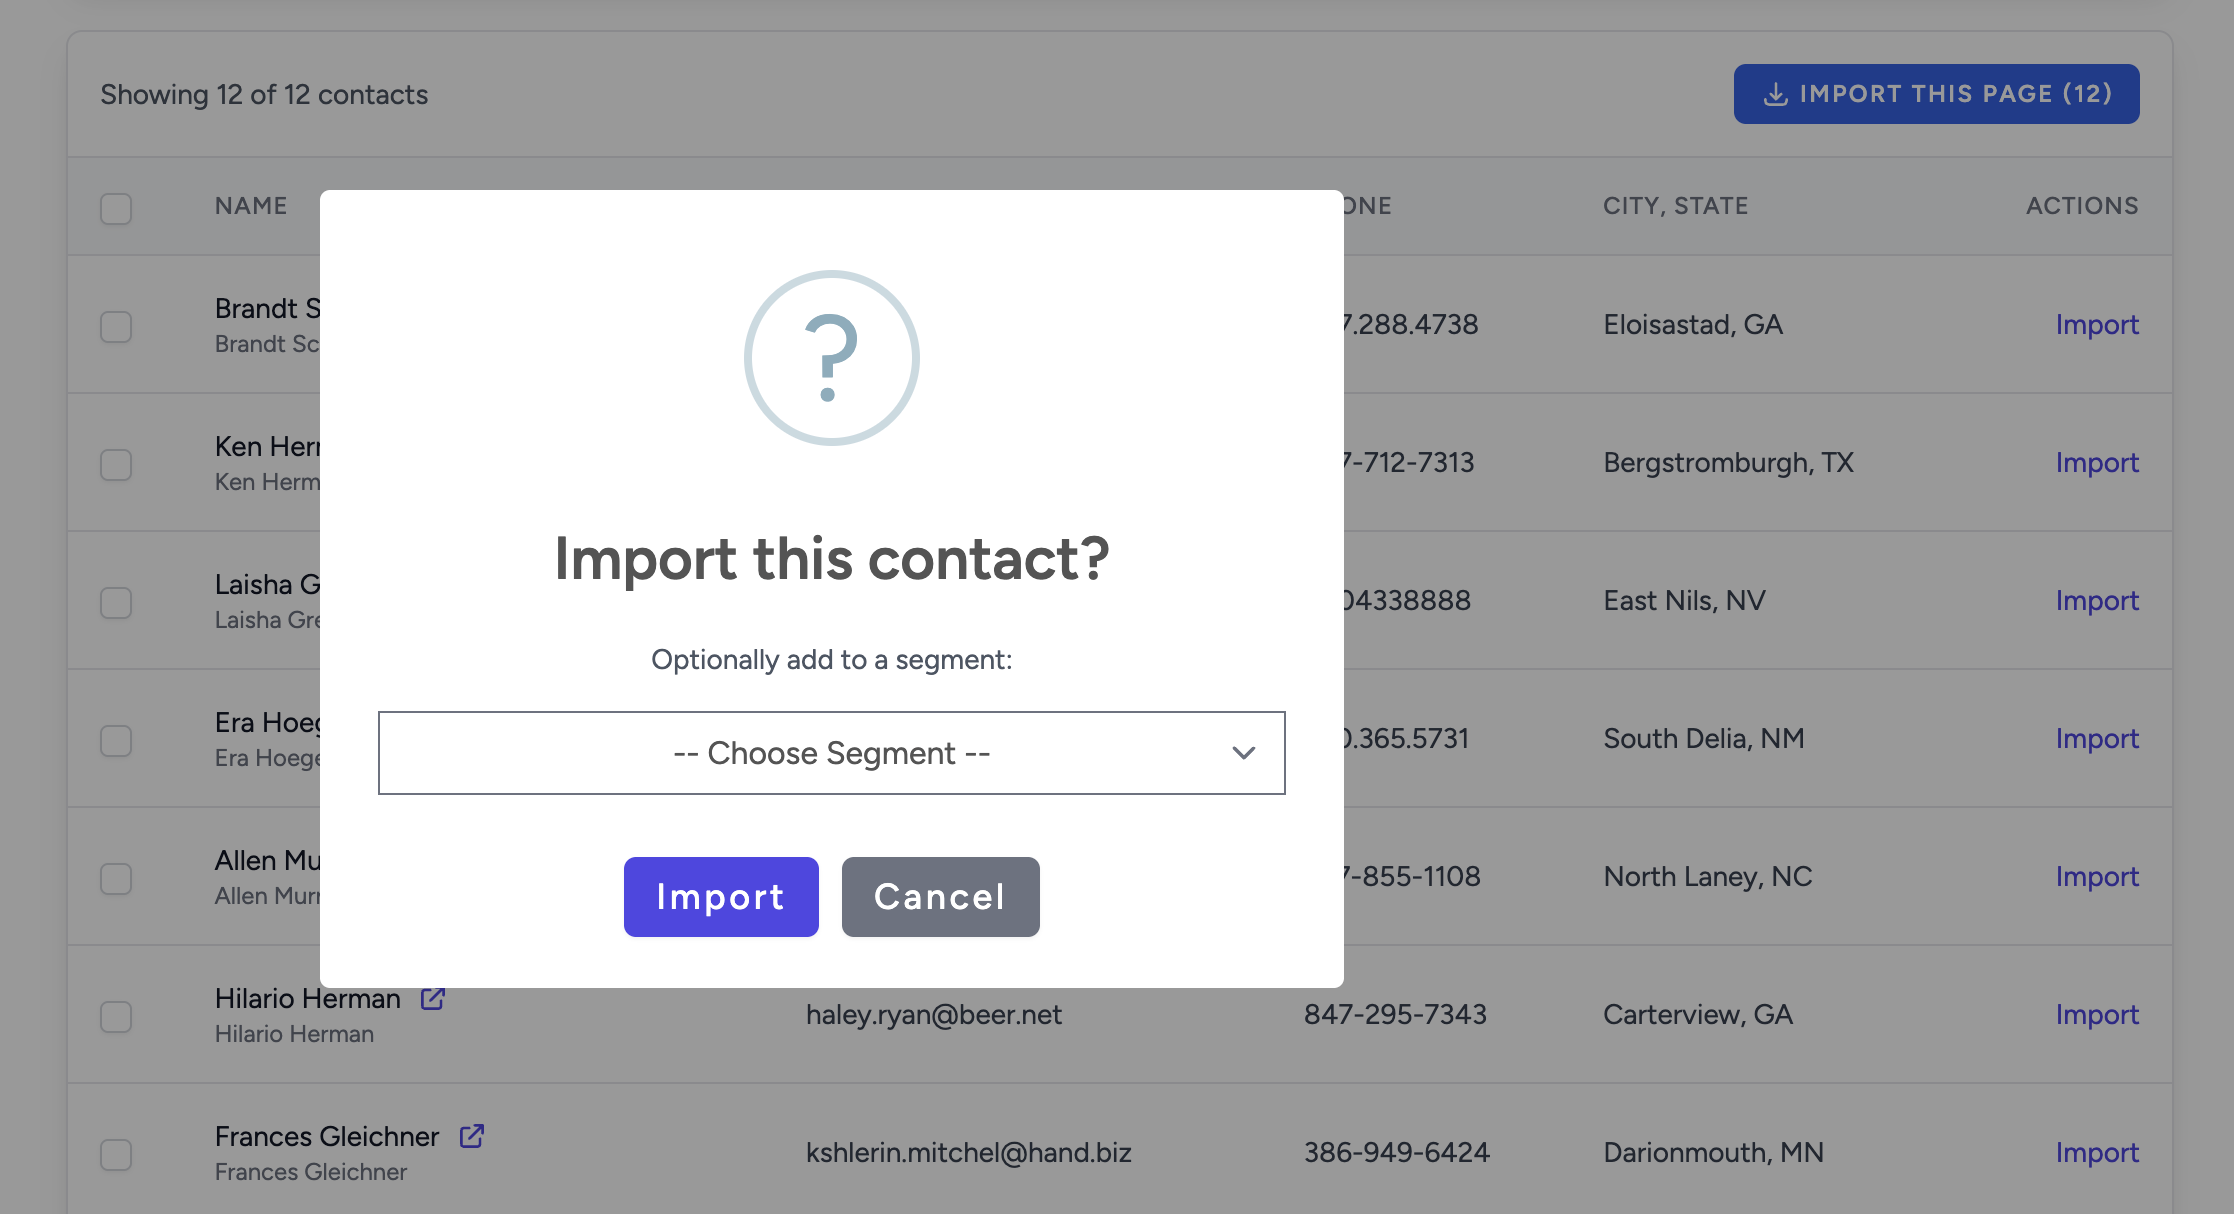2234x1214 pixels.
Task: Click Import link for South Delia, NM row
Action: pos(2096,739)
